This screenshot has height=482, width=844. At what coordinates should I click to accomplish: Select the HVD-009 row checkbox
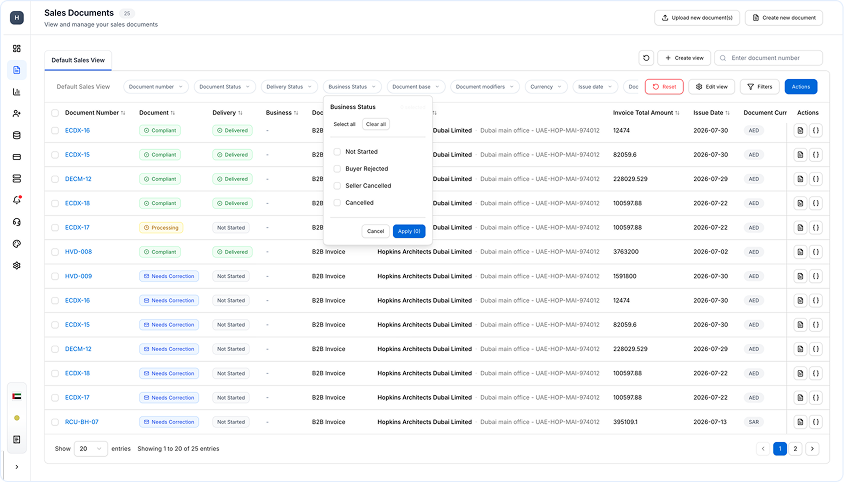pos(55,276)
